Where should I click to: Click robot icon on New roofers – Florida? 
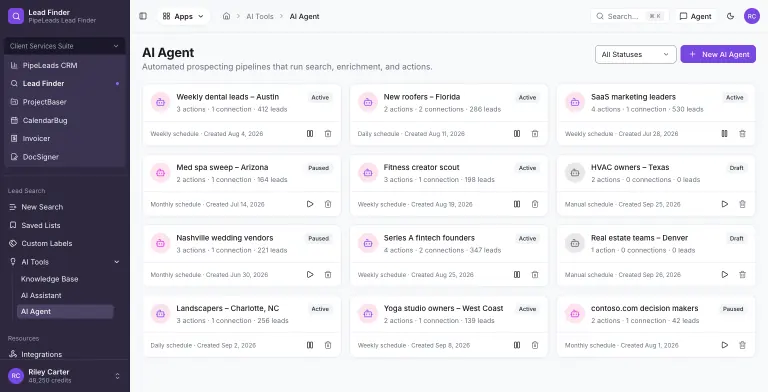(368, 102)
